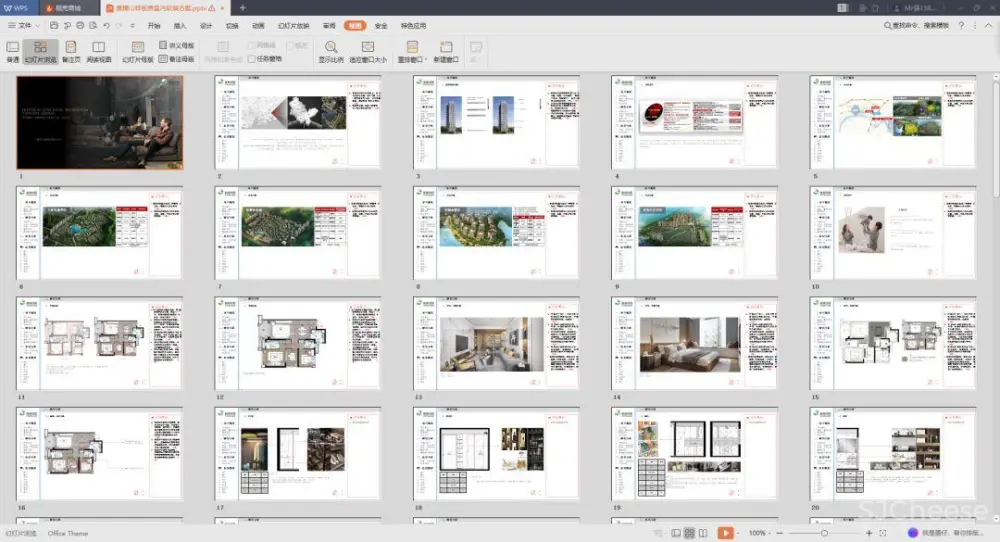Click the help question mark icon
The height and width of the screenshot is (542, 1000).
point(961,25)
